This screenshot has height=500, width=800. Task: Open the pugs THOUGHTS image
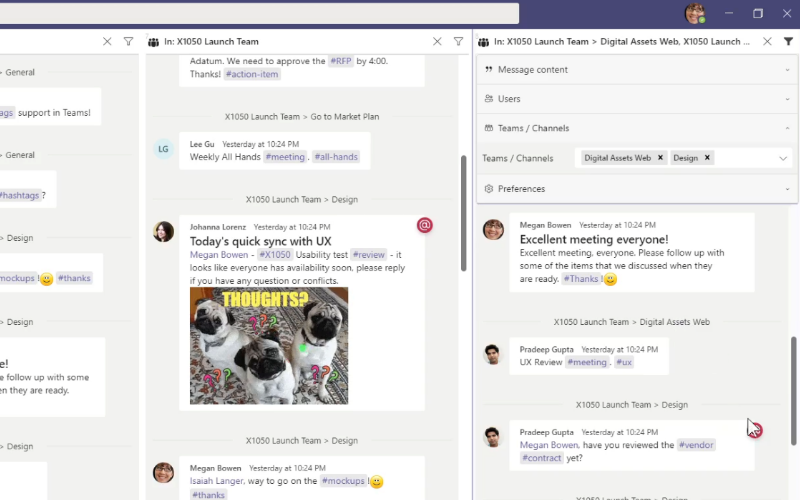269,345
